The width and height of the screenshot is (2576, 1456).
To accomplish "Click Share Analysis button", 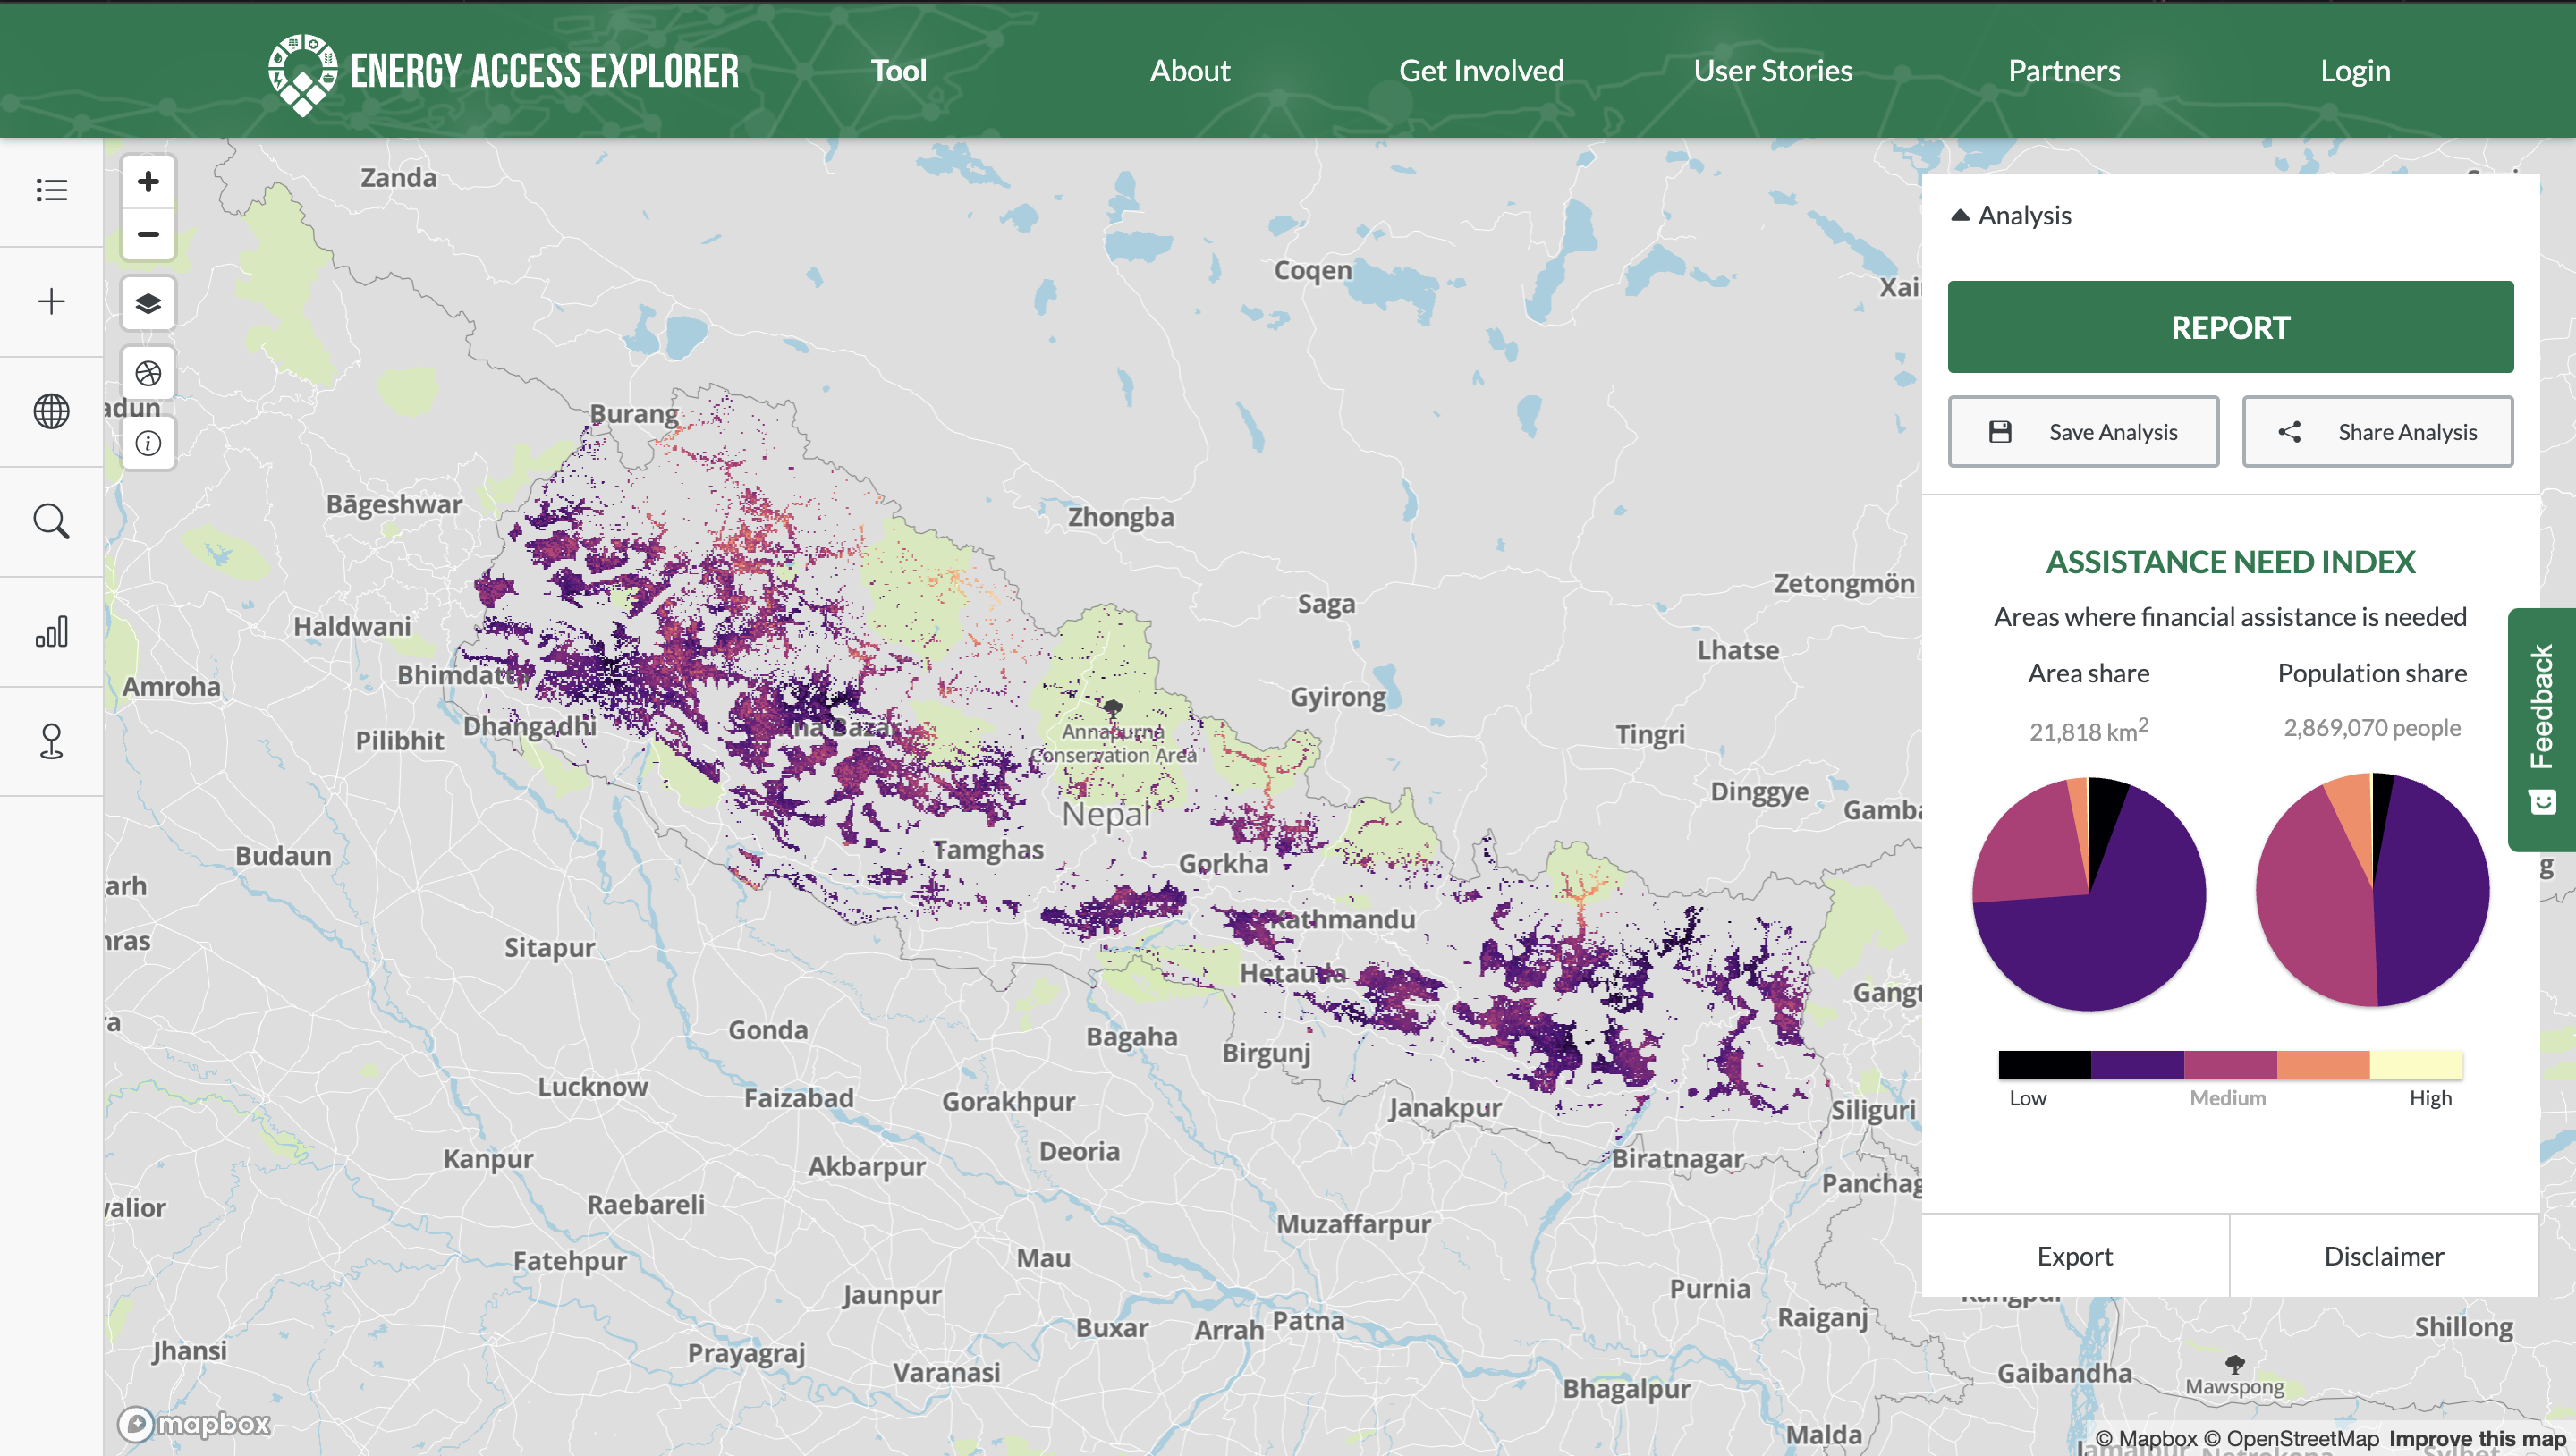I will [2377, 431].
